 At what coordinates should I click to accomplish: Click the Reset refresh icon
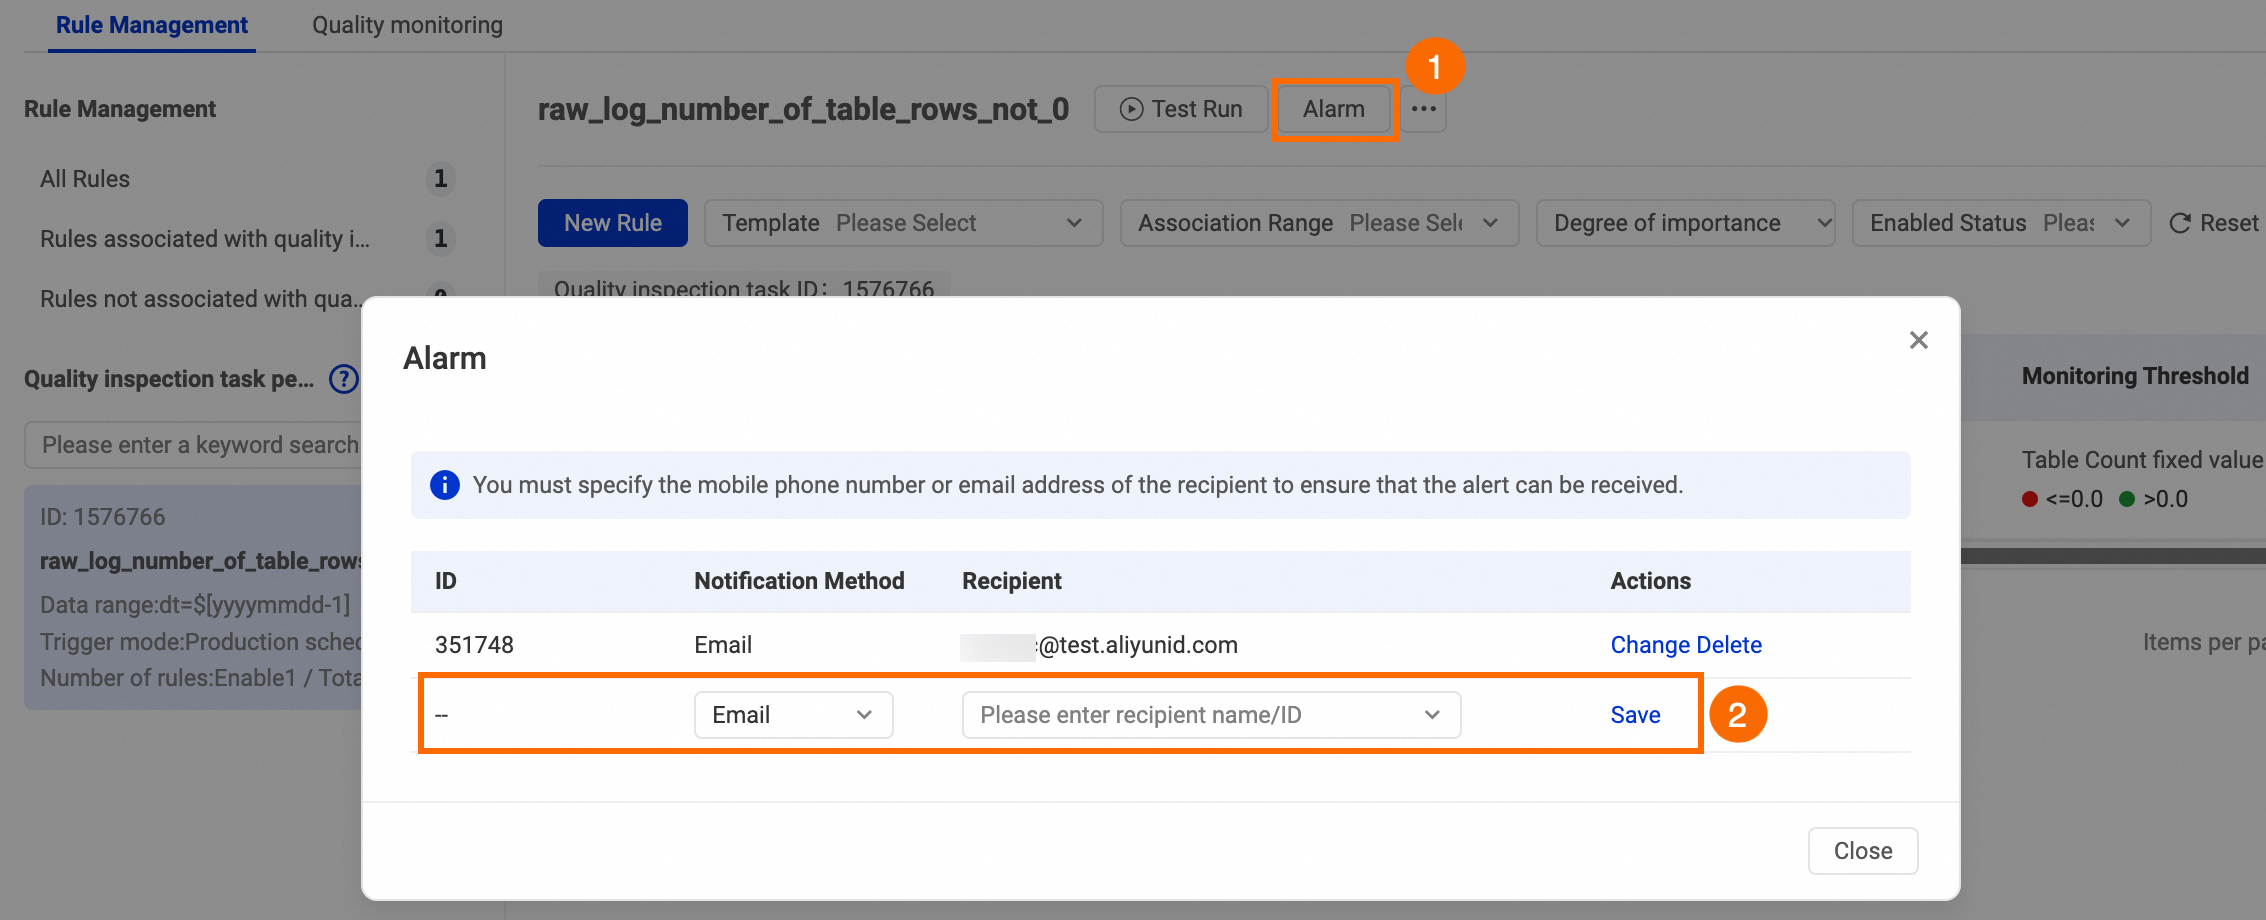pyautogui.click(x=2180, y=223)
